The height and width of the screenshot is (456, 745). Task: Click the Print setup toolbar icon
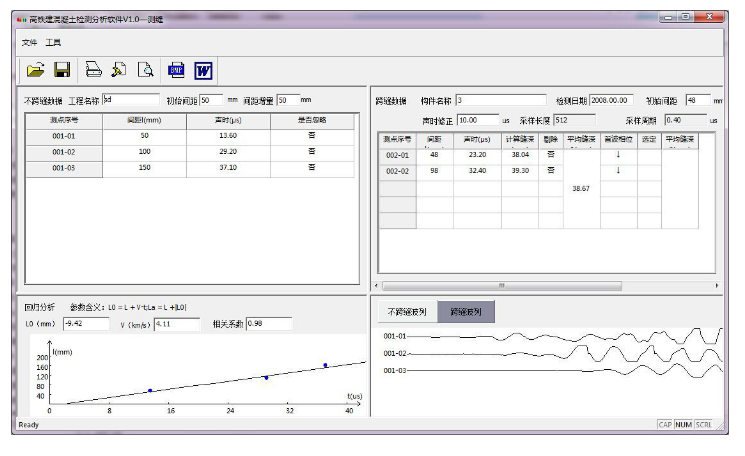tap(119, 70)
